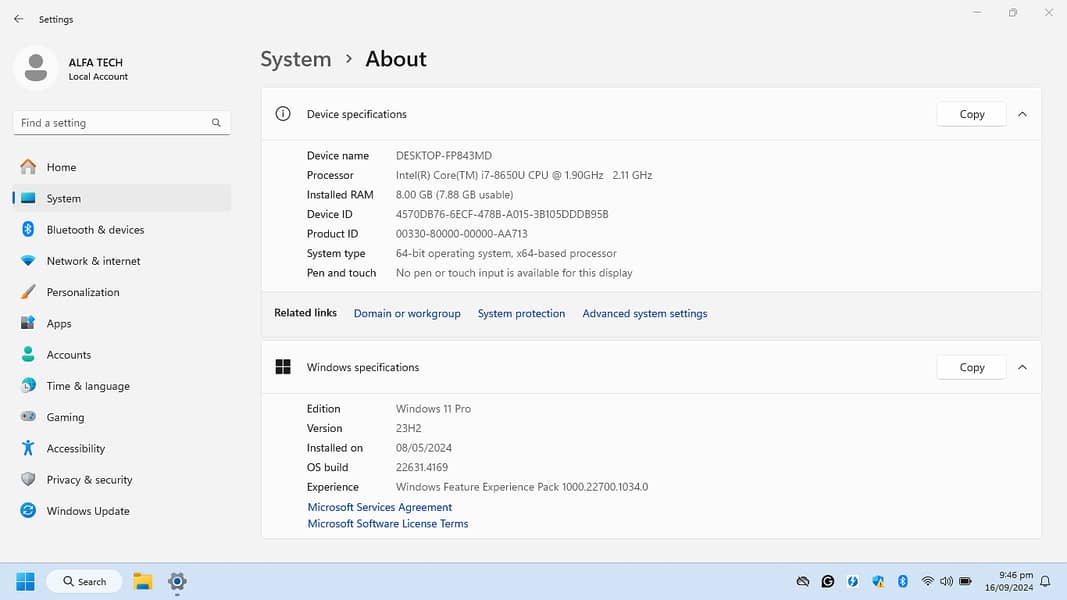
Task: Open Gaming settings
Action: (65, 417)
